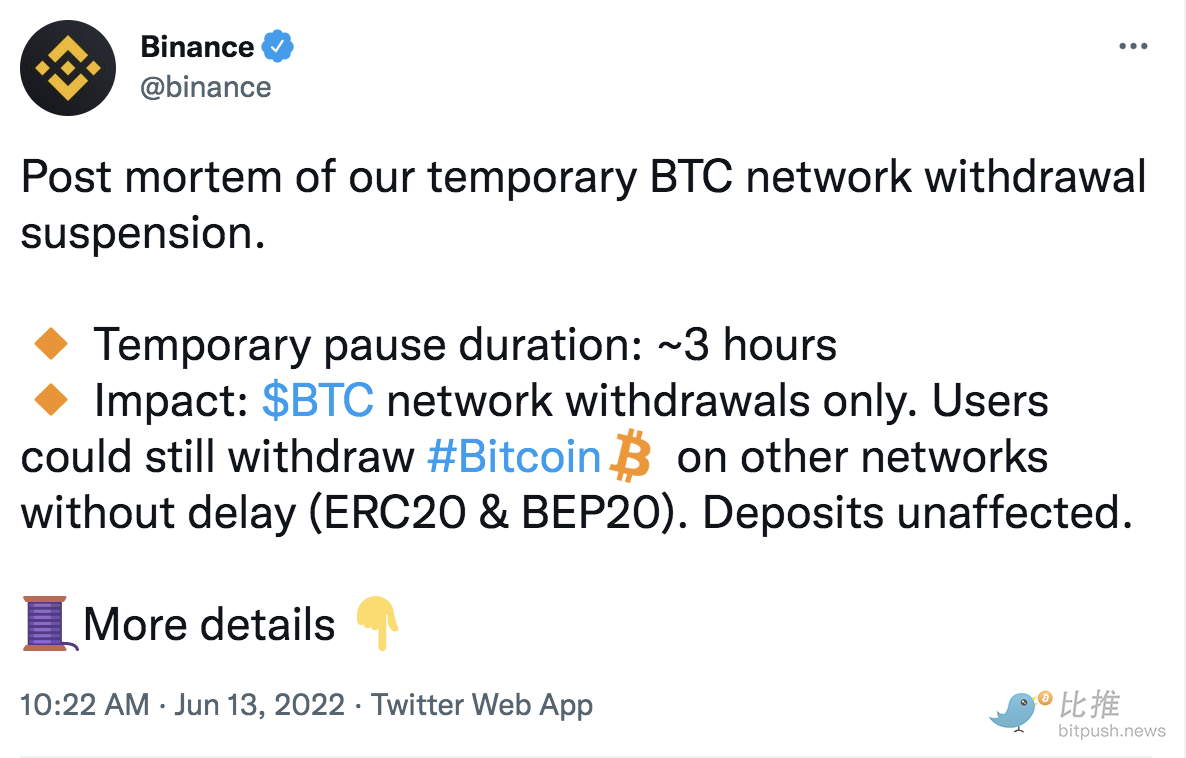1186x758 pixels.
Task: Click the Jun 13, 2022 date
Action: (x=259, y=705)
